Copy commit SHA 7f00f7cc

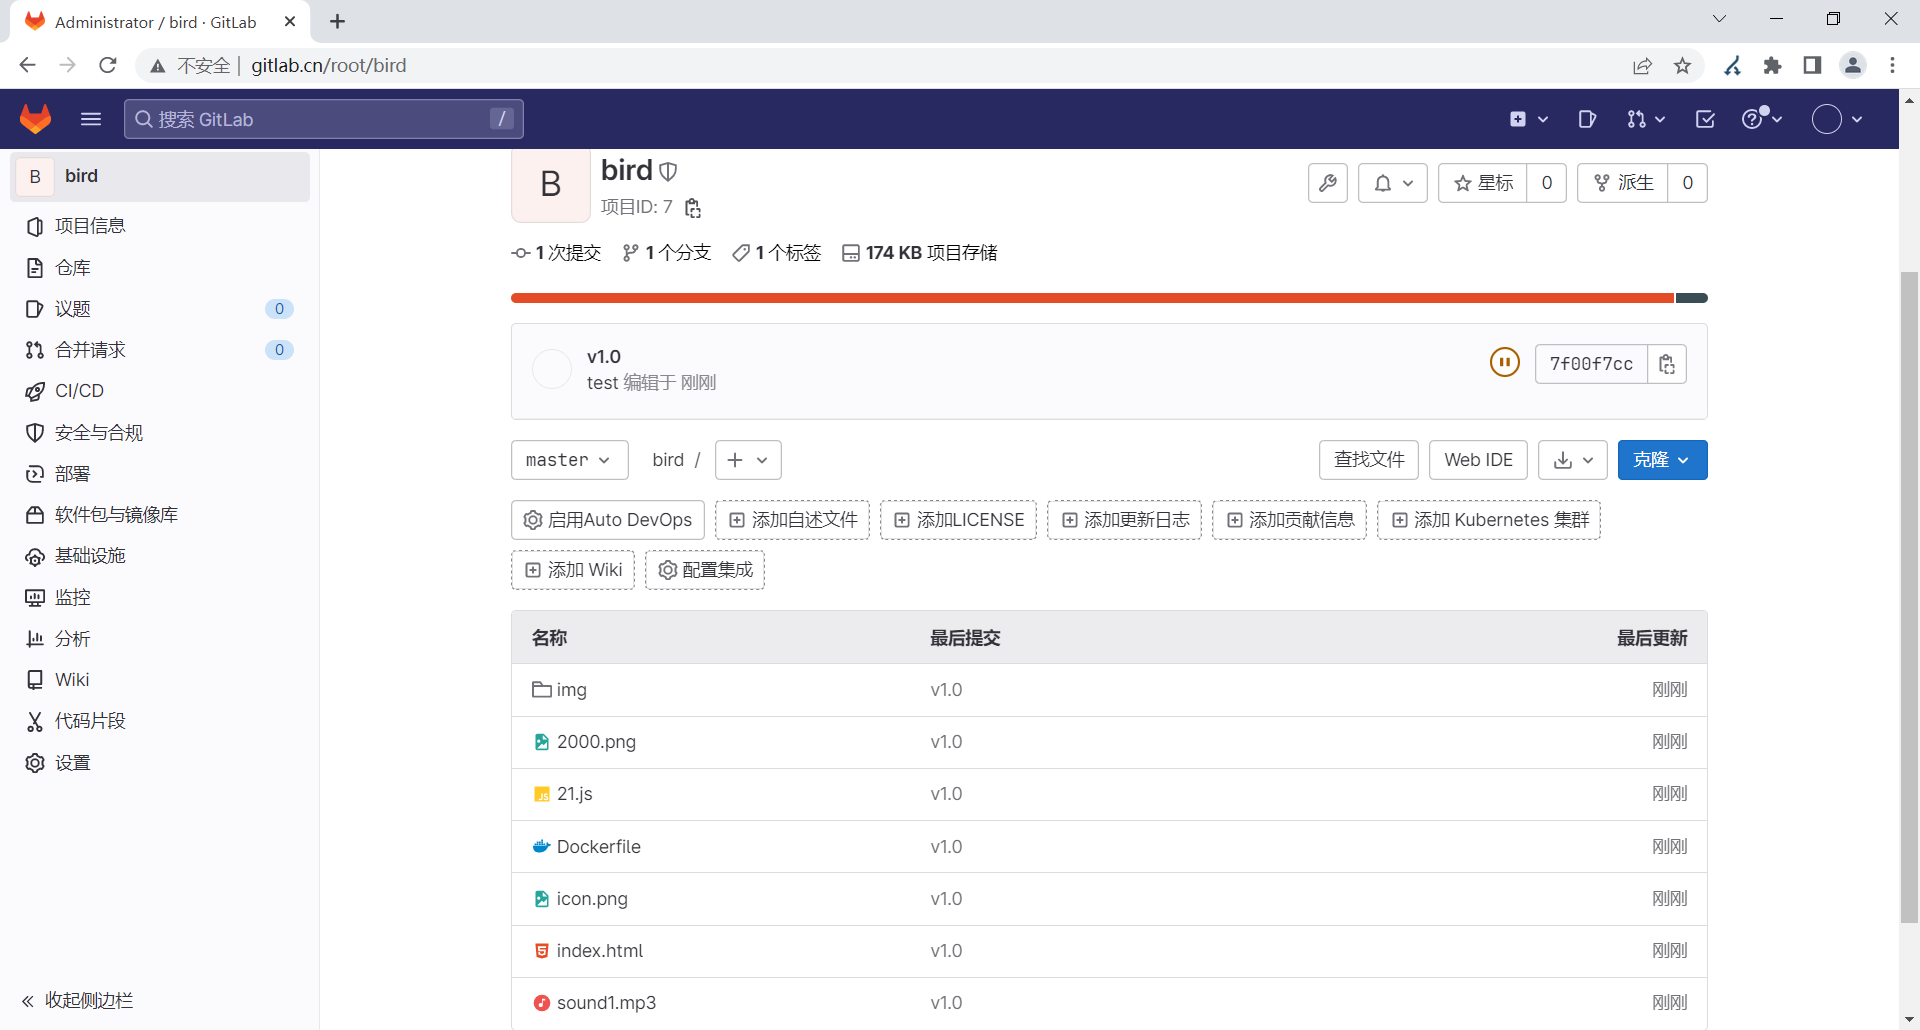click(x=1667, y=364)
